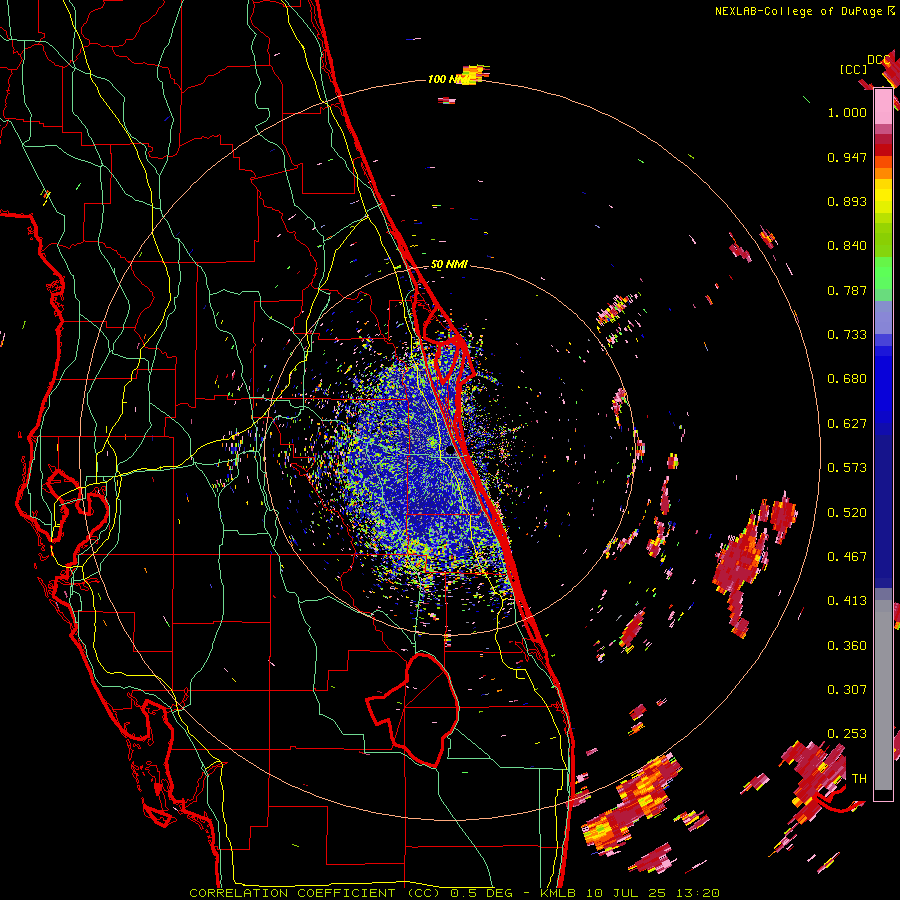The height and width of the screenshot is (900, 900).
Task: Click the 0.680 scale value
Action: pyautogui.click(x=847, y=379)
